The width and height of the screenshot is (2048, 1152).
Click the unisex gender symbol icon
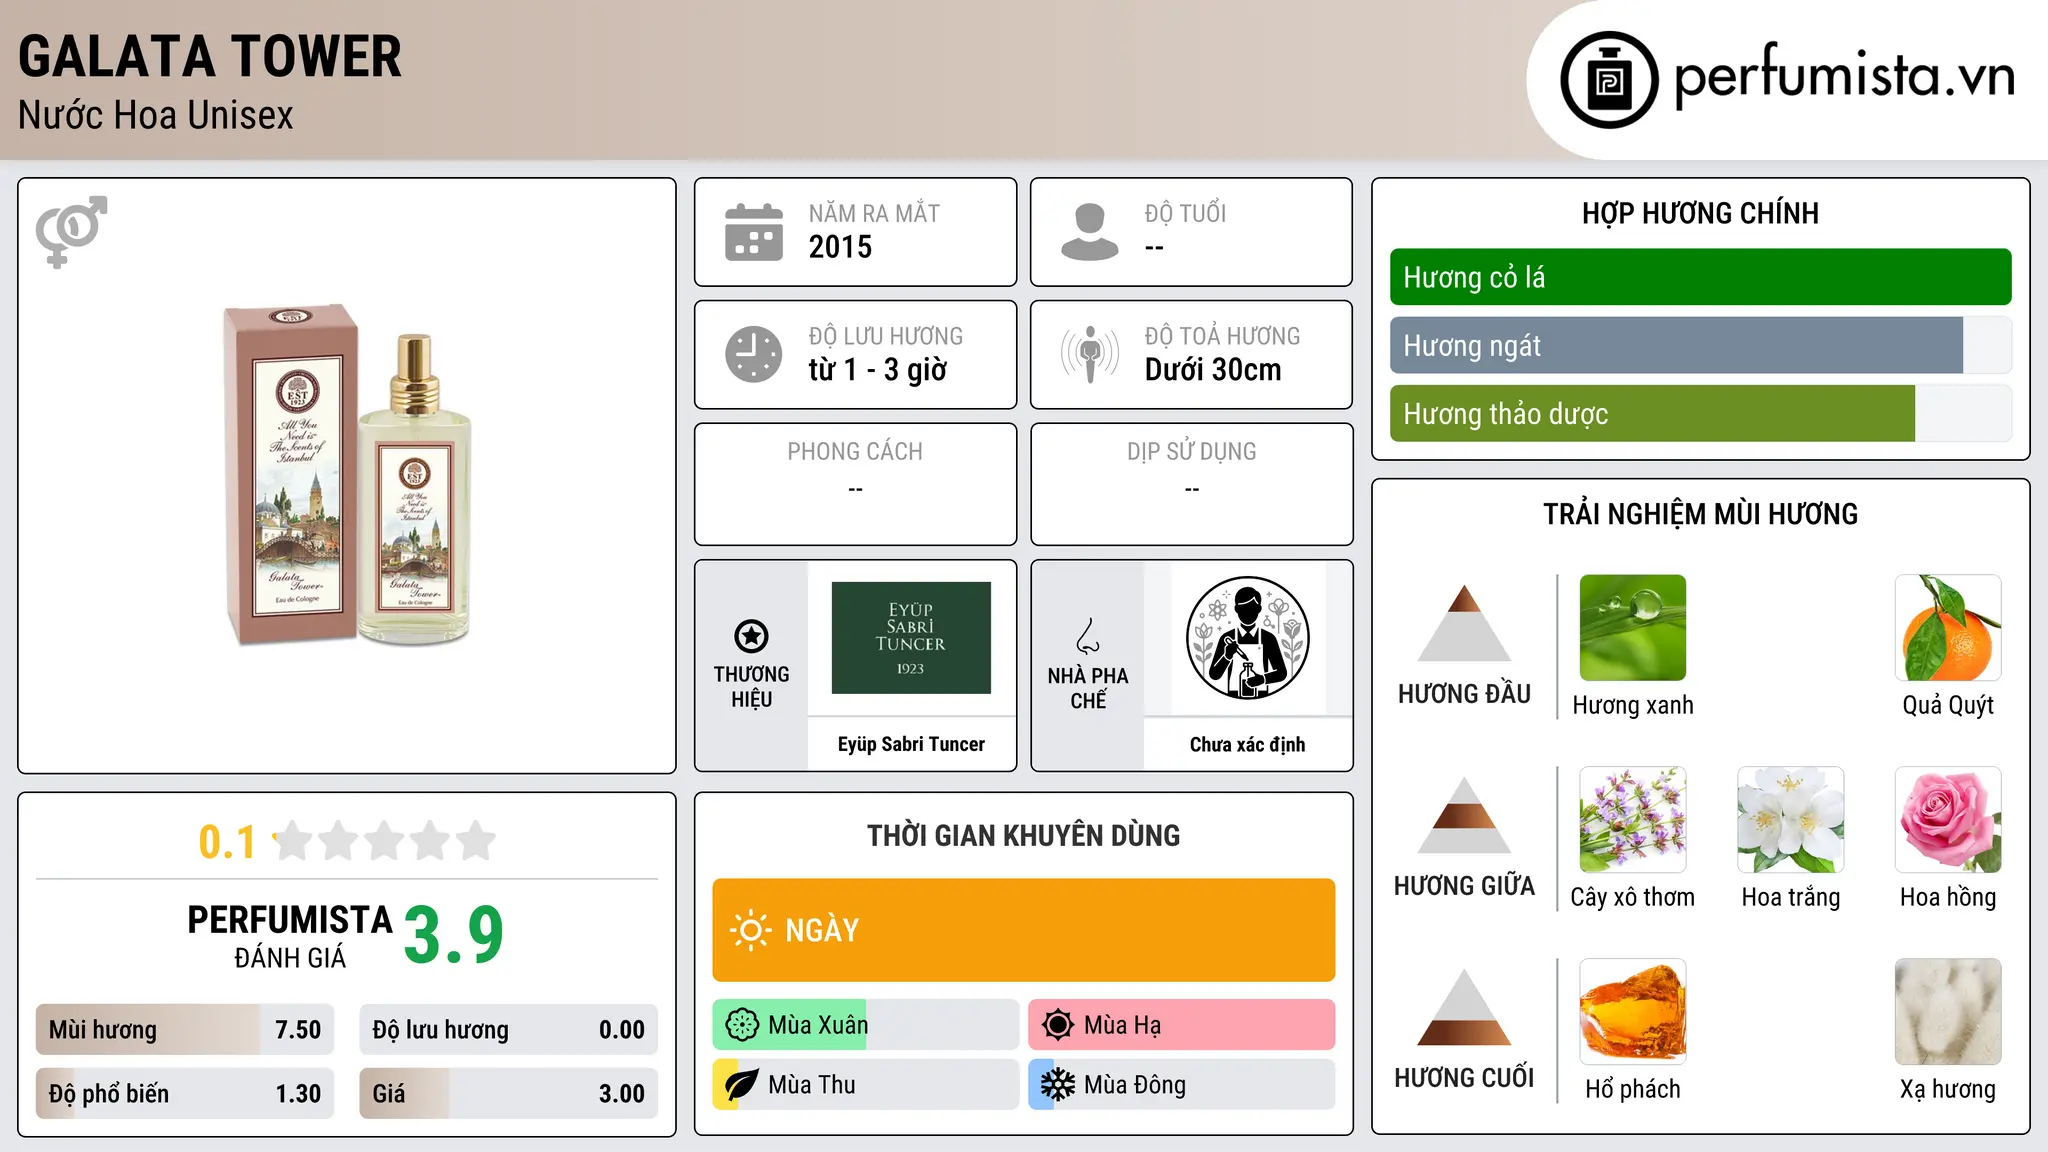(x=71, y=231)
